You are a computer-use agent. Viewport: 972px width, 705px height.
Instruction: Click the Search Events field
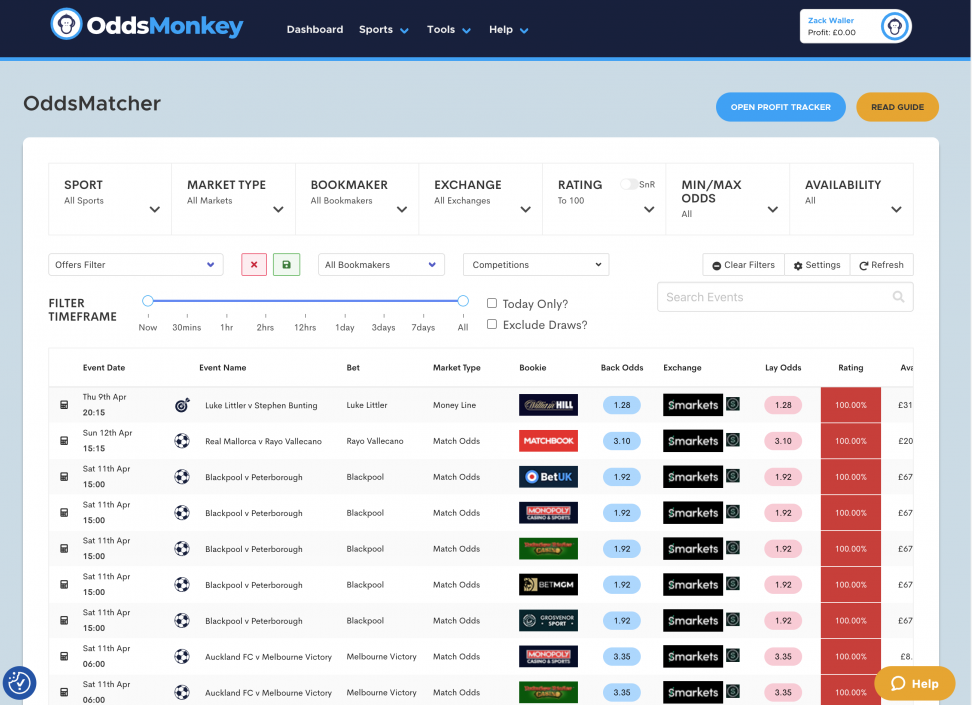tap(785, 297)
